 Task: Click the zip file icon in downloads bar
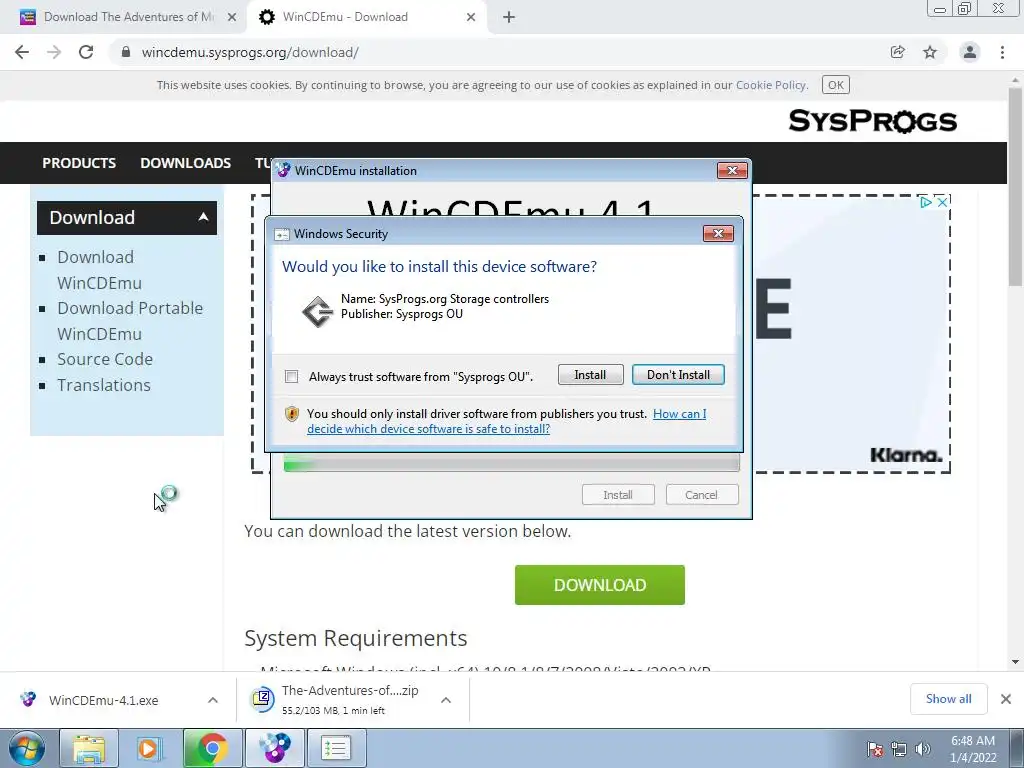[262, 699]
